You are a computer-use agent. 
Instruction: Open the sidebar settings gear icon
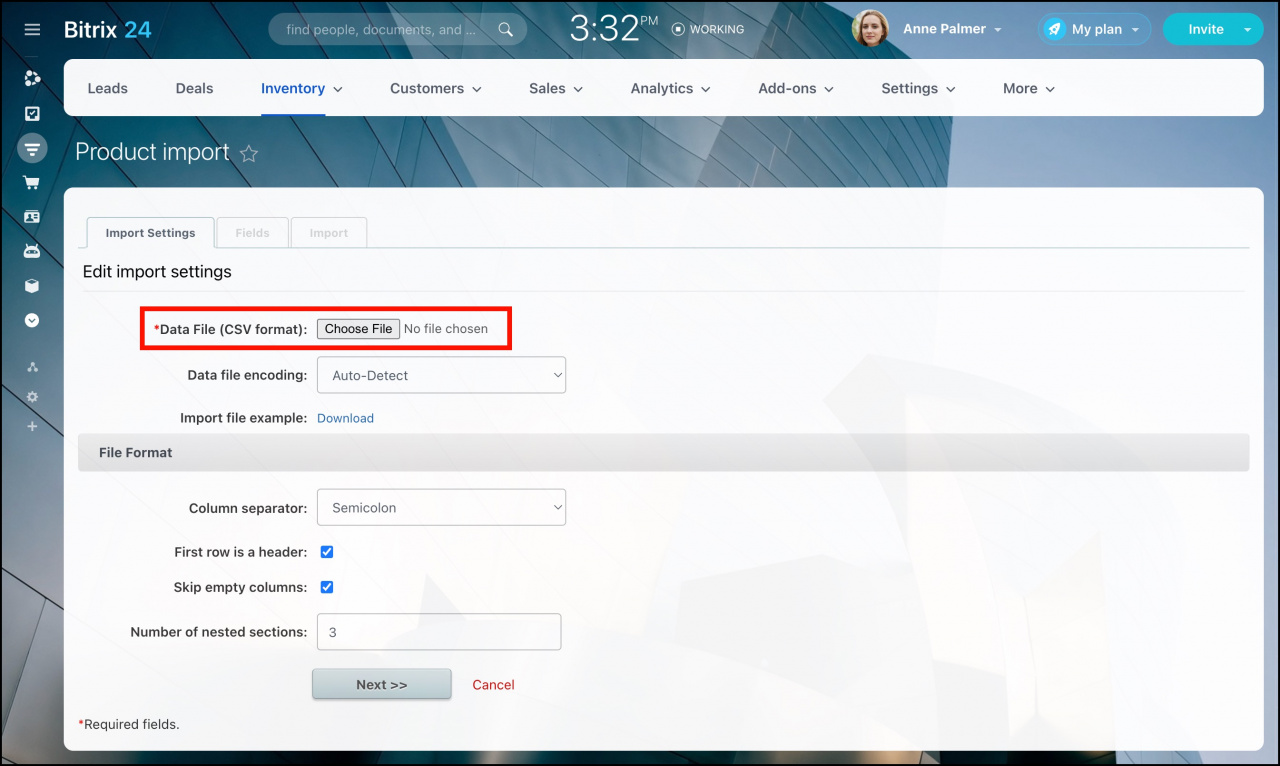click(32, 397)
